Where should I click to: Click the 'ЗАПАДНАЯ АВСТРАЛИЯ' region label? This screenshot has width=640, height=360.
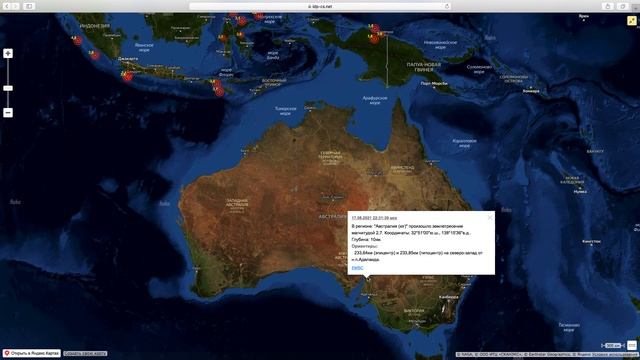[237, 202]
